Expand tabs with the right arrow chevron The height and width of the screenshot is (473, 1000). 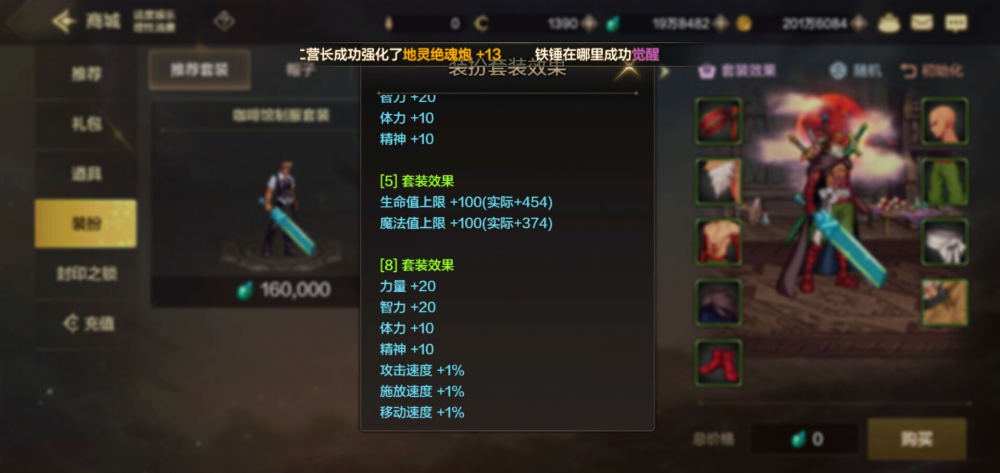(x=665, y=71)
